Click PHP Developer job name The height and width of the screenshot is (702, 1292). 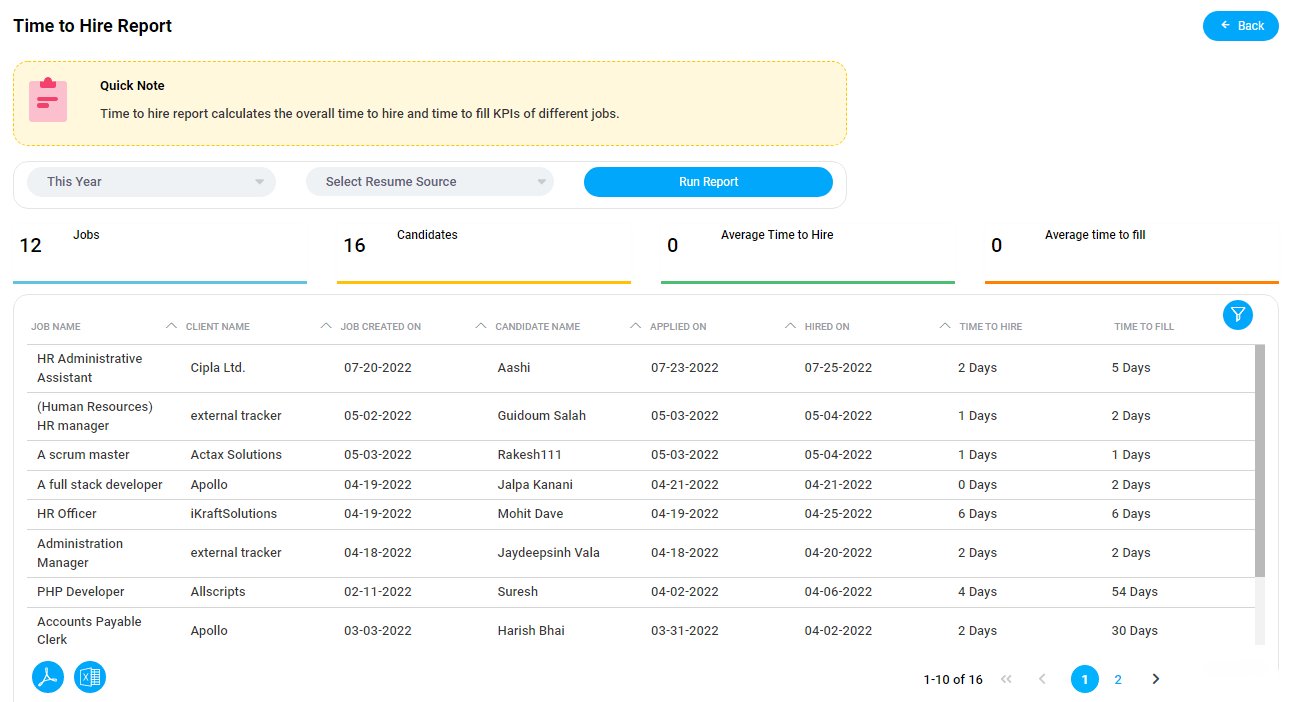click(x=81, y=592)
